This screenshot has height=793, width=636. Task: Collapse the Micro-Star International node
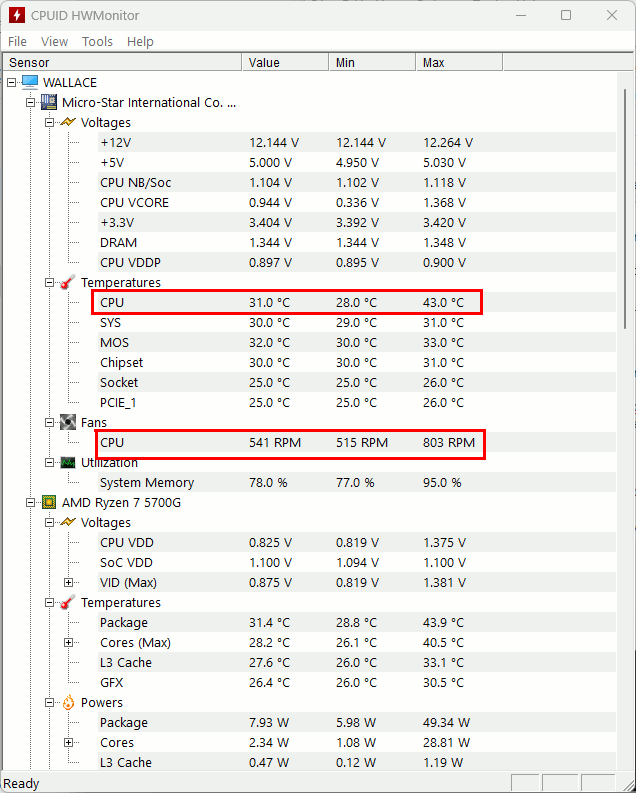[30, 103]
